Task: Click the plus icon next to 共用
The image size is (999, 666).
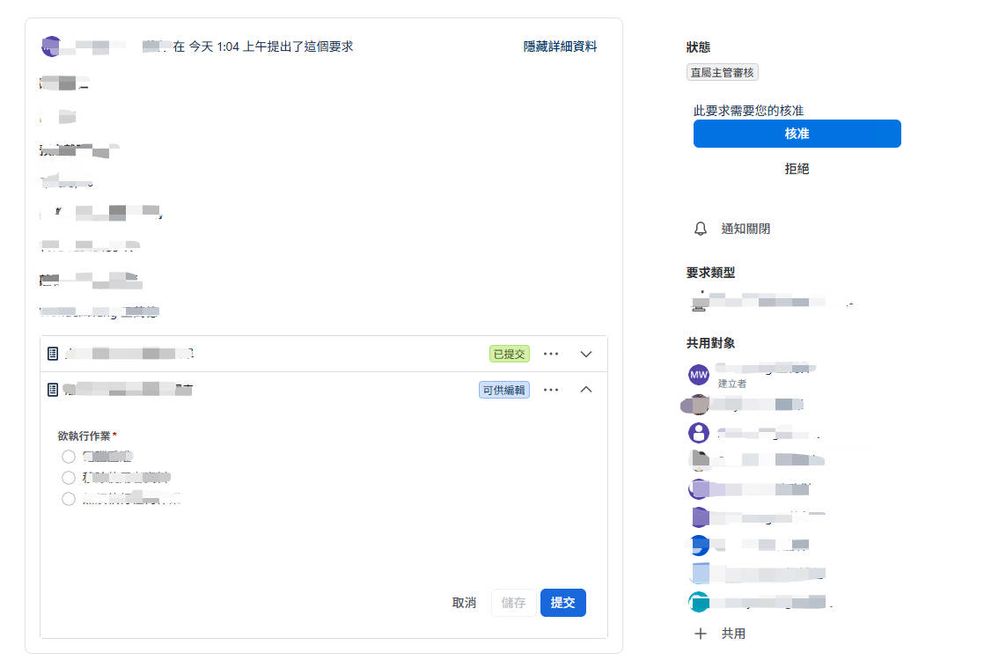Action: click(x=700, y=633)
